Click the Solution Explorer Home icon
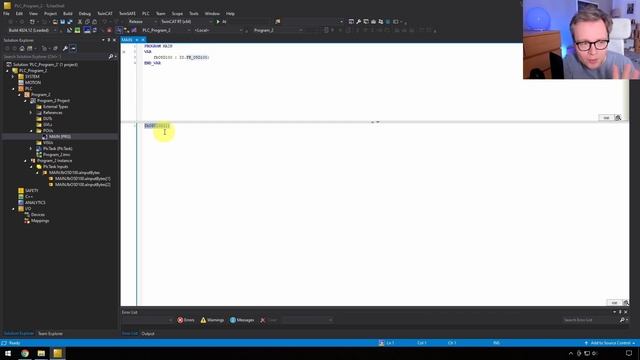This screenshot has width=640, height=360. (22, 48)
